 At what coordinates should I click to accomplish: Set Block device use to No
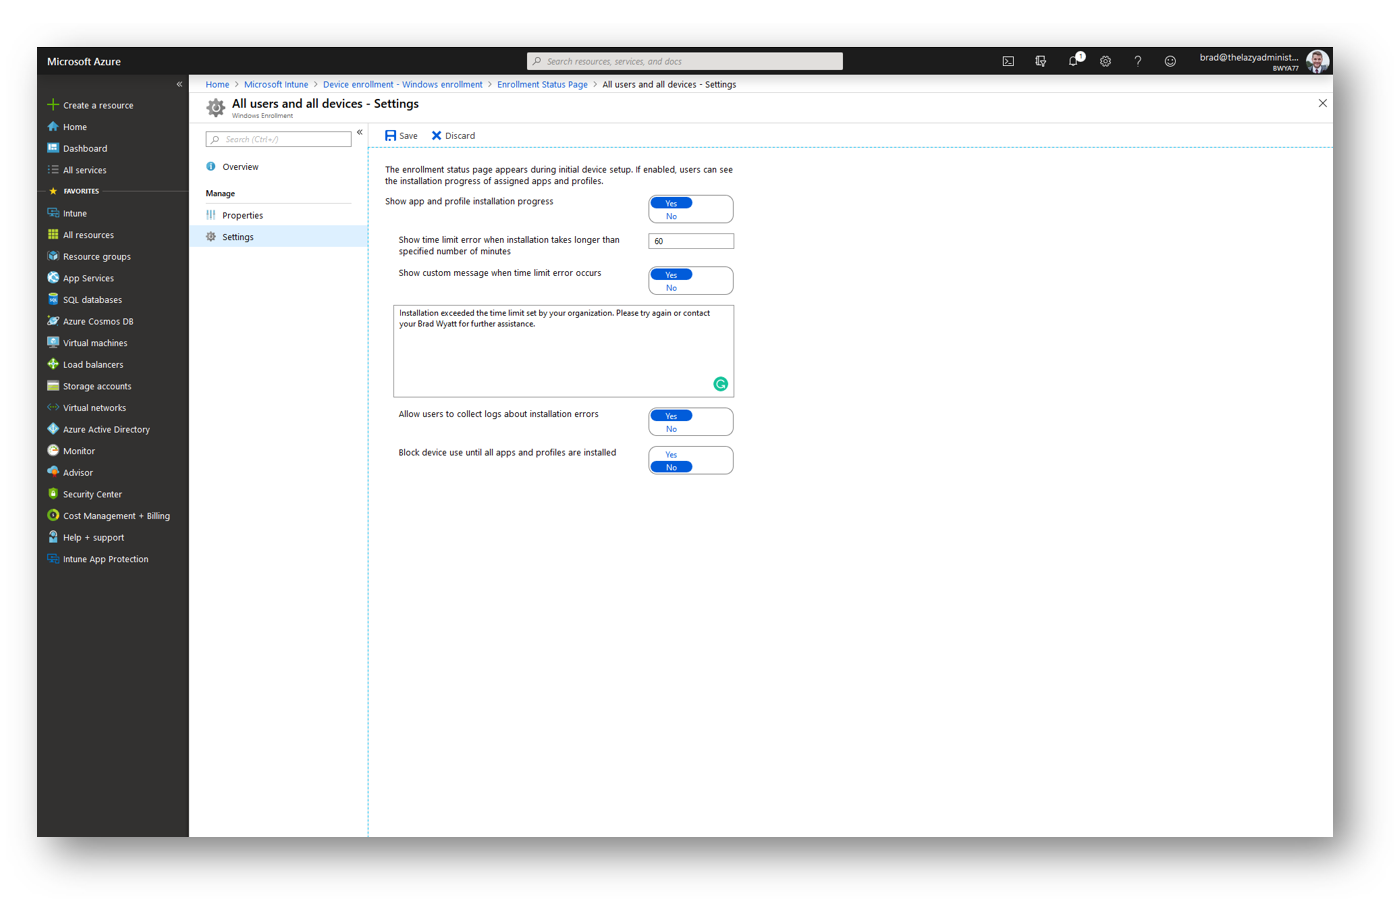671,467
